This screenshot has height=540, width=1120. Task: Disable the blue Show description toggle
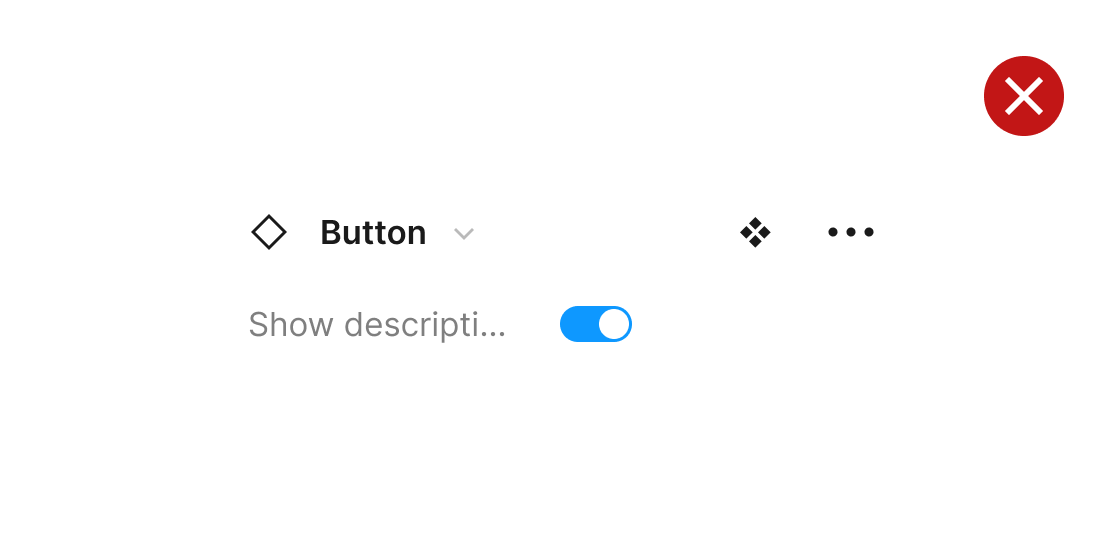point(596,324)
